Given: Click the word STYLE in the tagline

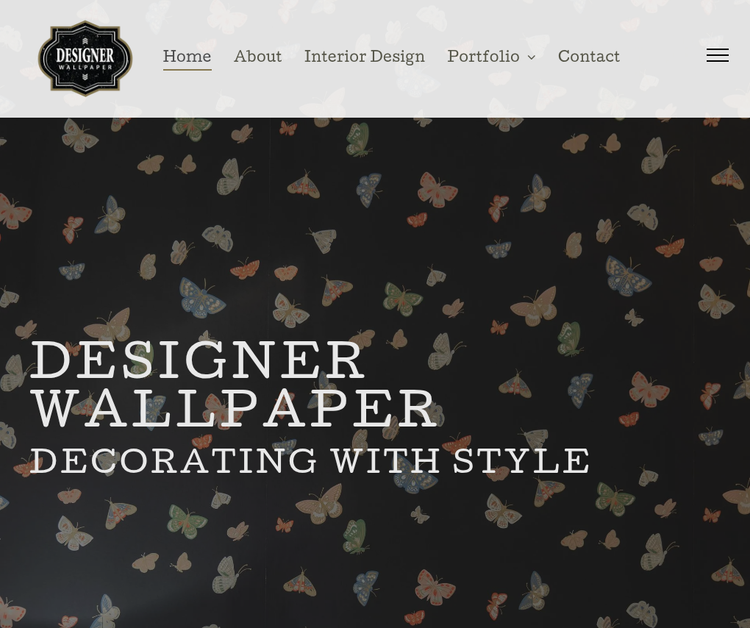Looking at the screenshot, I should coord(521,461).
